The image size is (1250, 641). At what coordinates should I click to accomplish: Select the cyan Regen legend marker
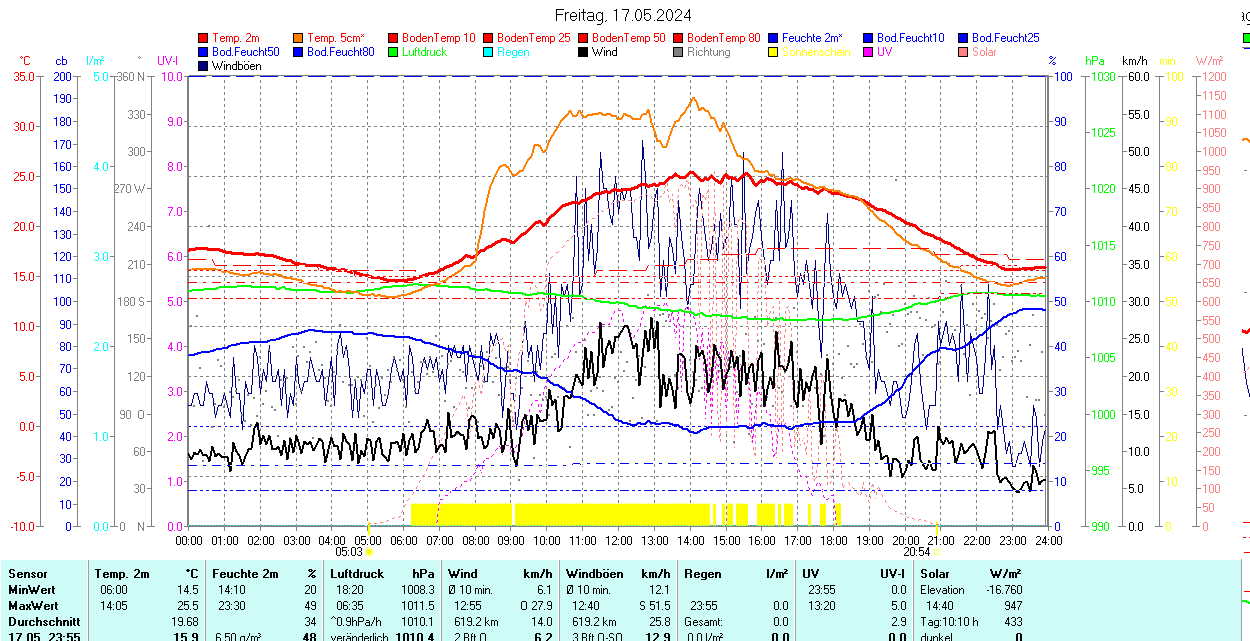(x=489, y=52)
